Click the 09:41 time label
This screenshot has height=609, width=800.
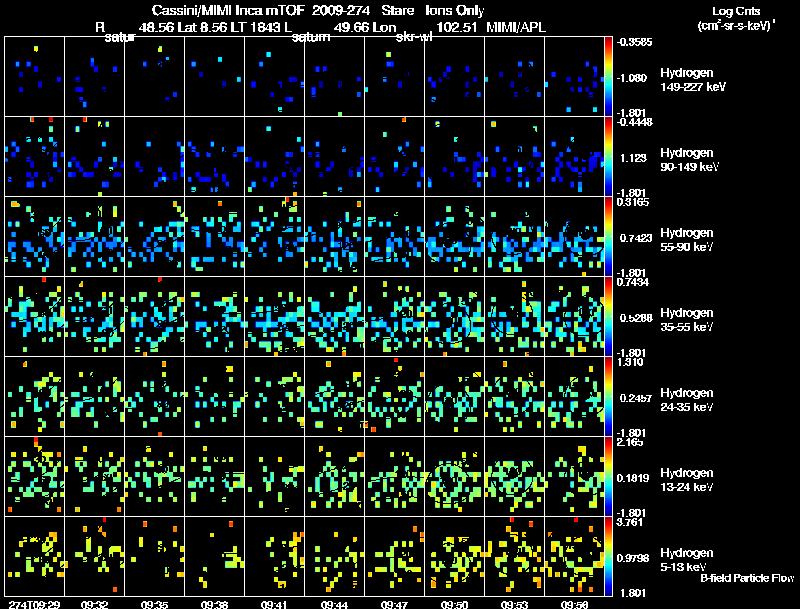[x=274, y=604]
